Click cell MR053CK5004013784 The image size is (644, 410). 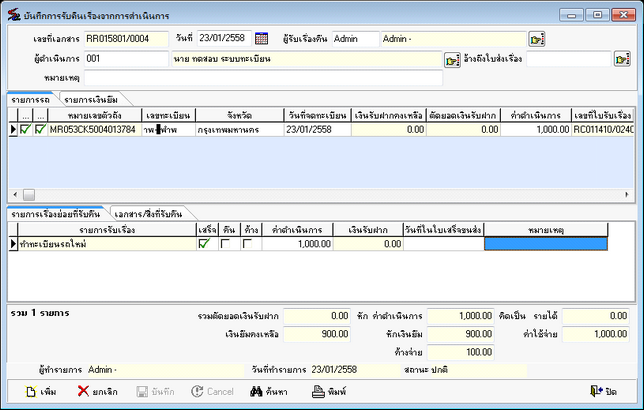point(94,129)
